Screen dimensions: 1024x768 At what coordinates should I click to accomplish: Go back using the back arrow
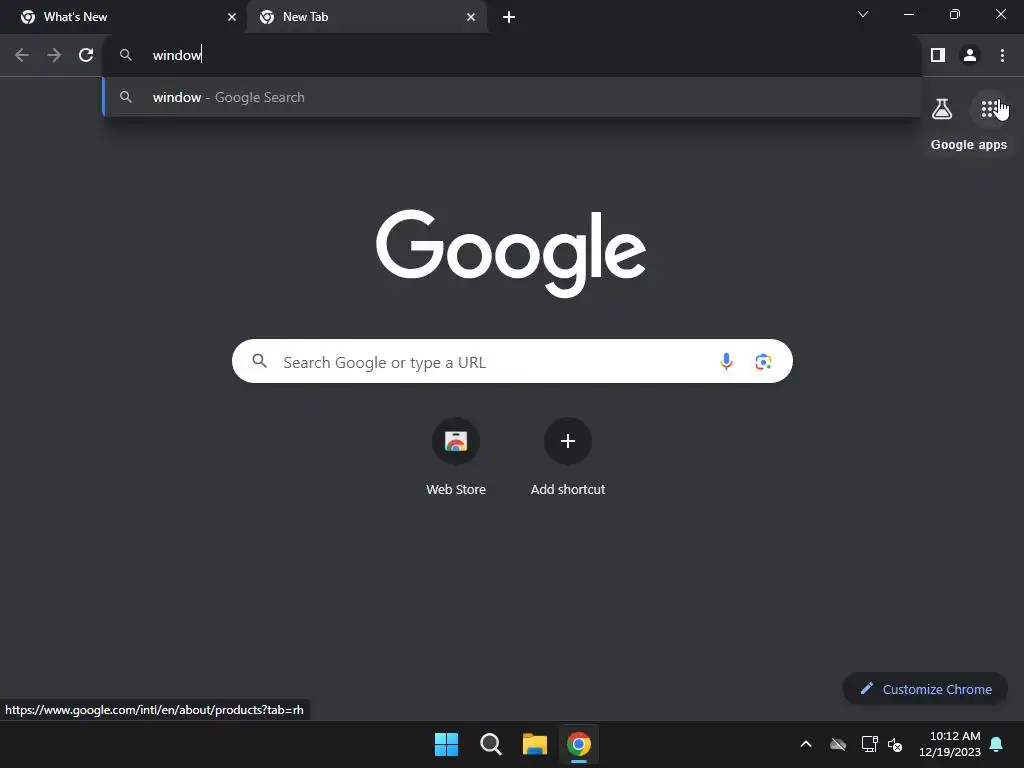tap(22, 56)
